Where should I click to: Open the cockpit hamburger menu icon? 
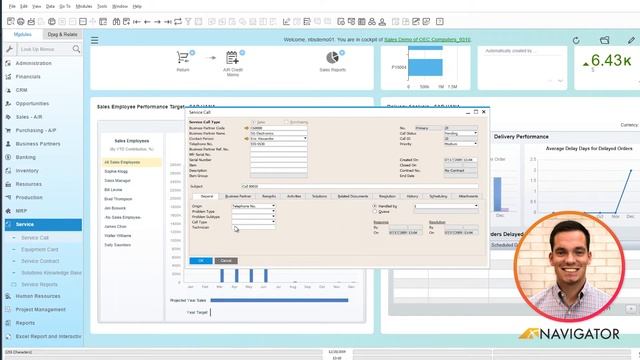[x=95, y=40]
